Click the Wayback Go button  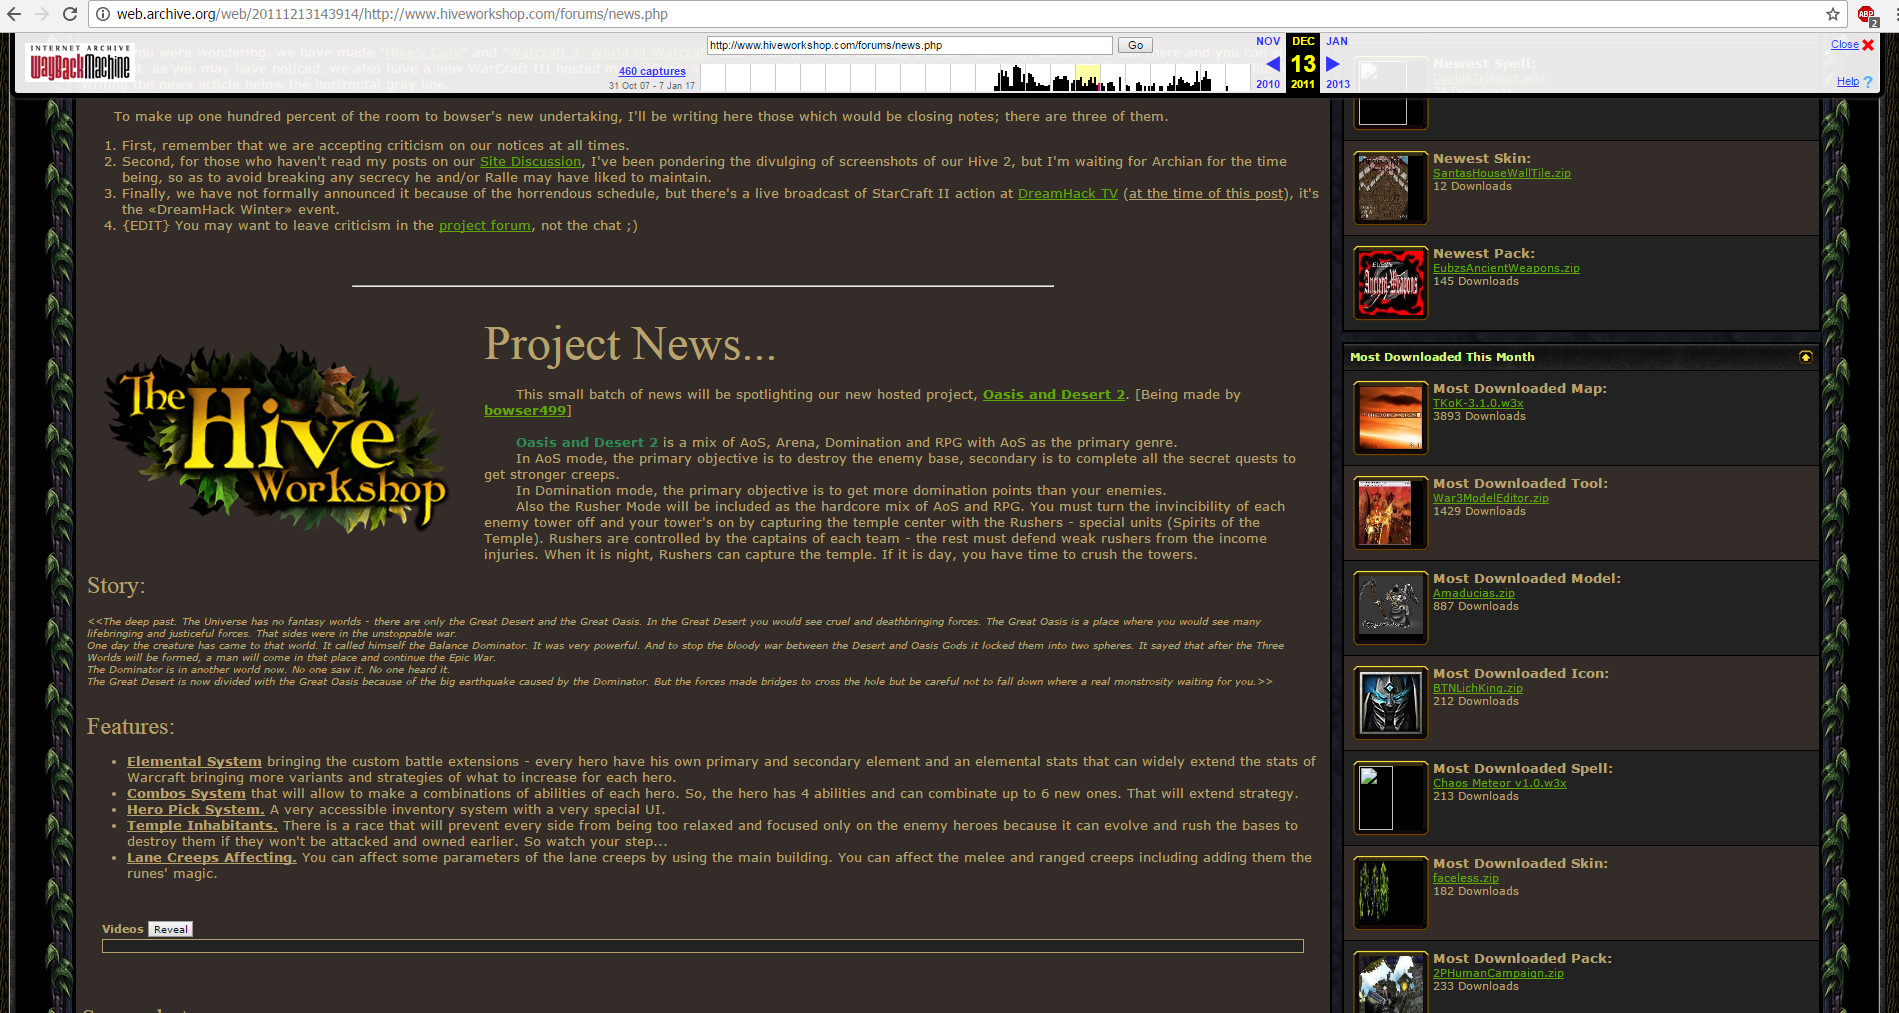[1135, 45]
